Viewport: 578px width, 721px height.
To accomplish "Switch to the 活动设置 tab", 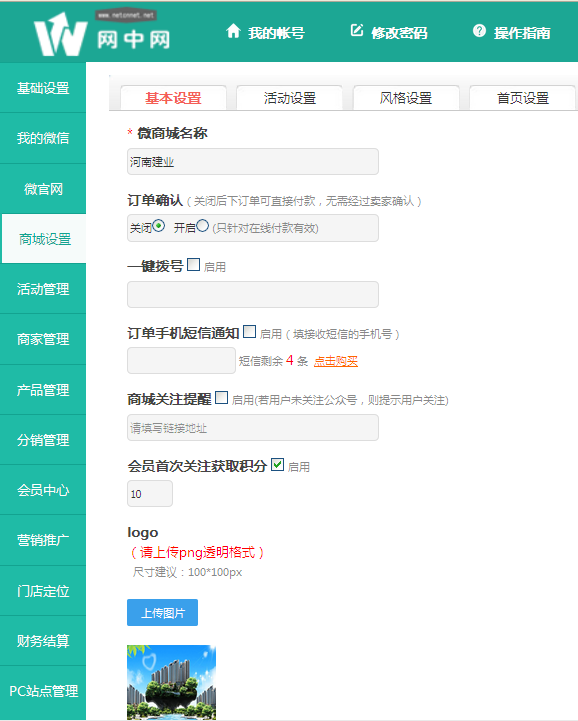I will (289, 98).
